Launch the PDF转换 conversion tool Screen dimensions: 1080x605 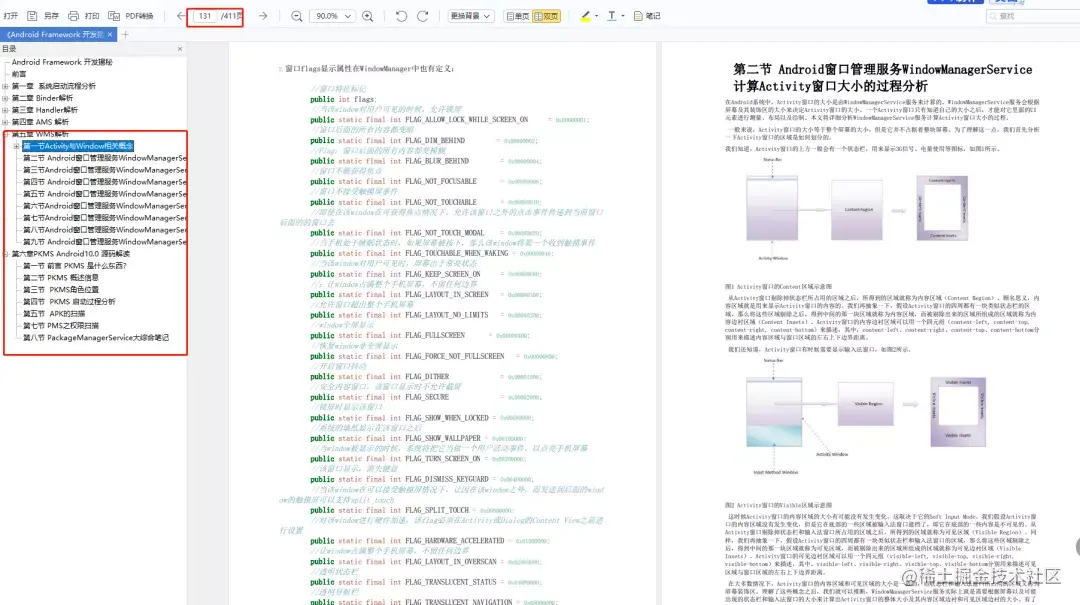(x=115, y=15)
